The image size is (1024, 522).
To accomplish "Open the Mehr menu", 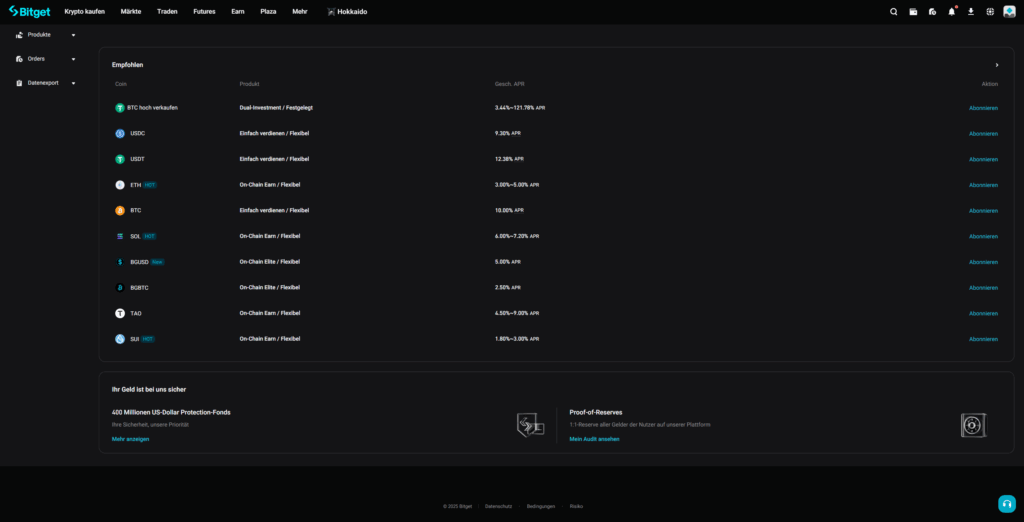I will pyautogui.click(x=300, y=12).
